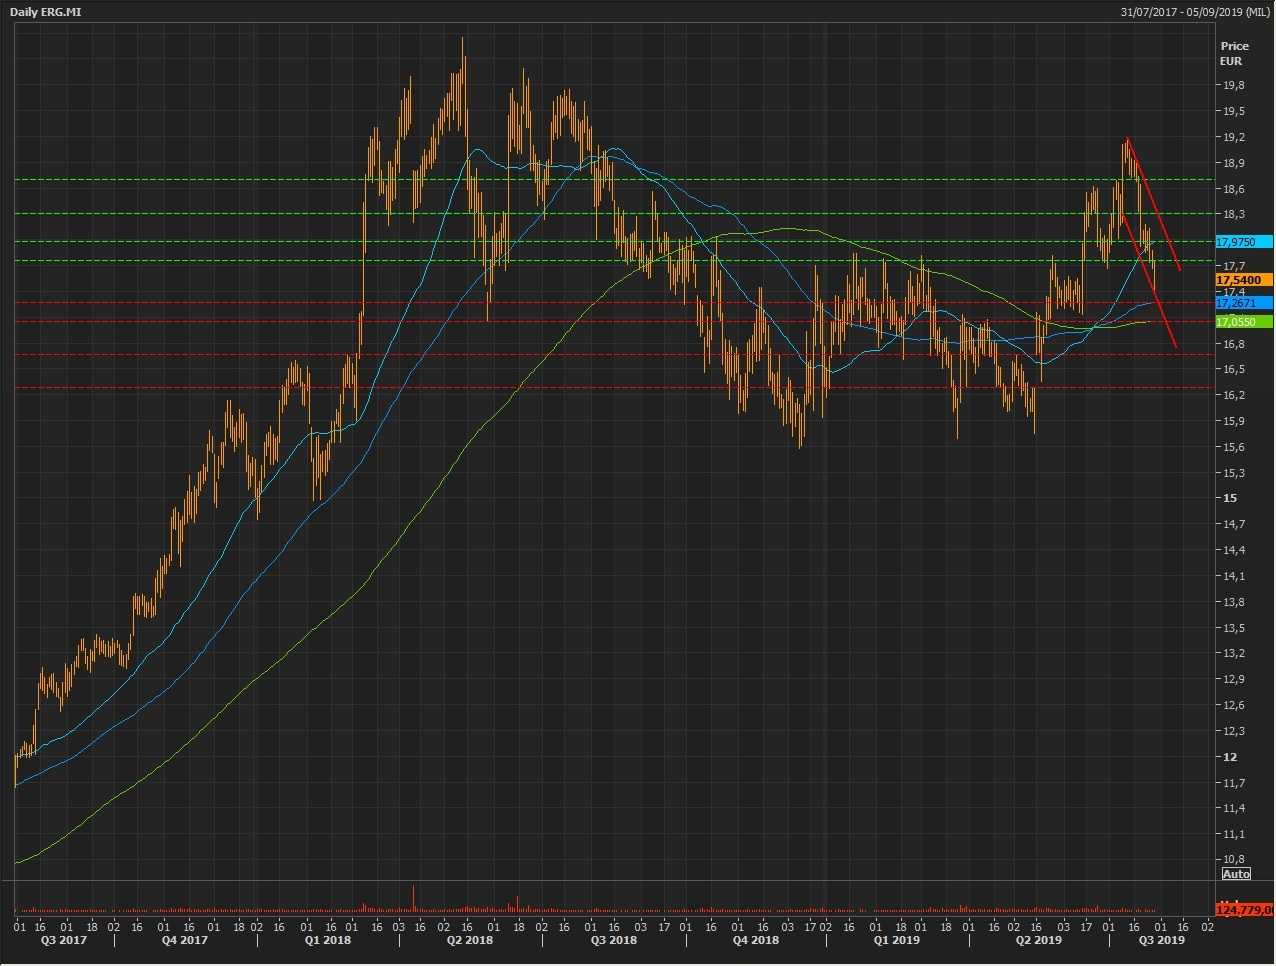Click Q3 2018 on the time axis

pyautogui.click(x=613, y=940)
